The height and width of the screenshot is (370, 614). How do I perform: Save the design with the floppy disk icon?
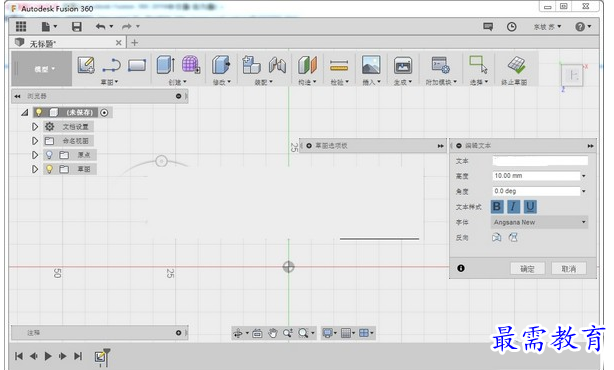pos(76,26)
